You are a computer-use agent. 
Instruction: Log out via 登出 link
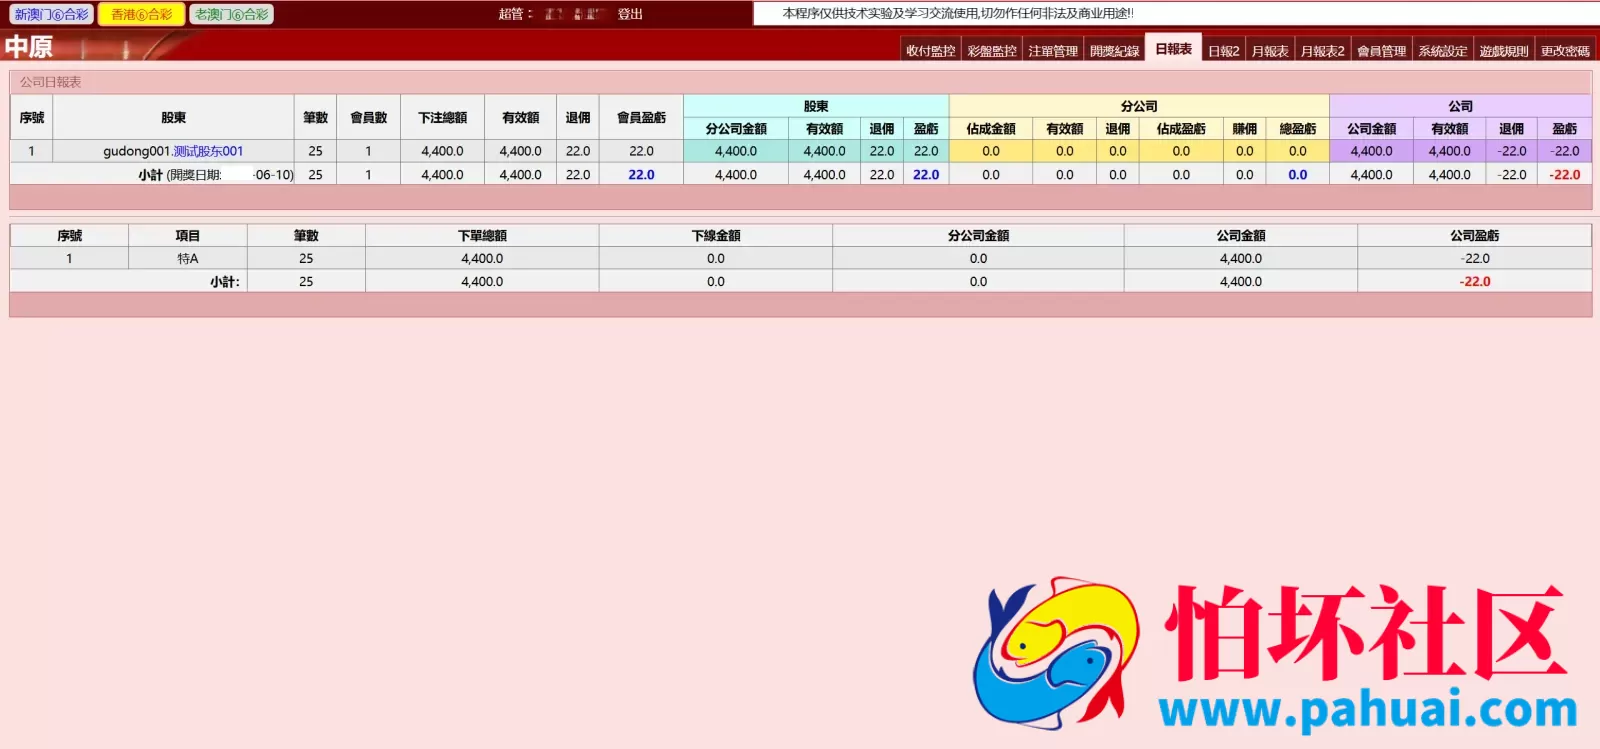point(630,14)
